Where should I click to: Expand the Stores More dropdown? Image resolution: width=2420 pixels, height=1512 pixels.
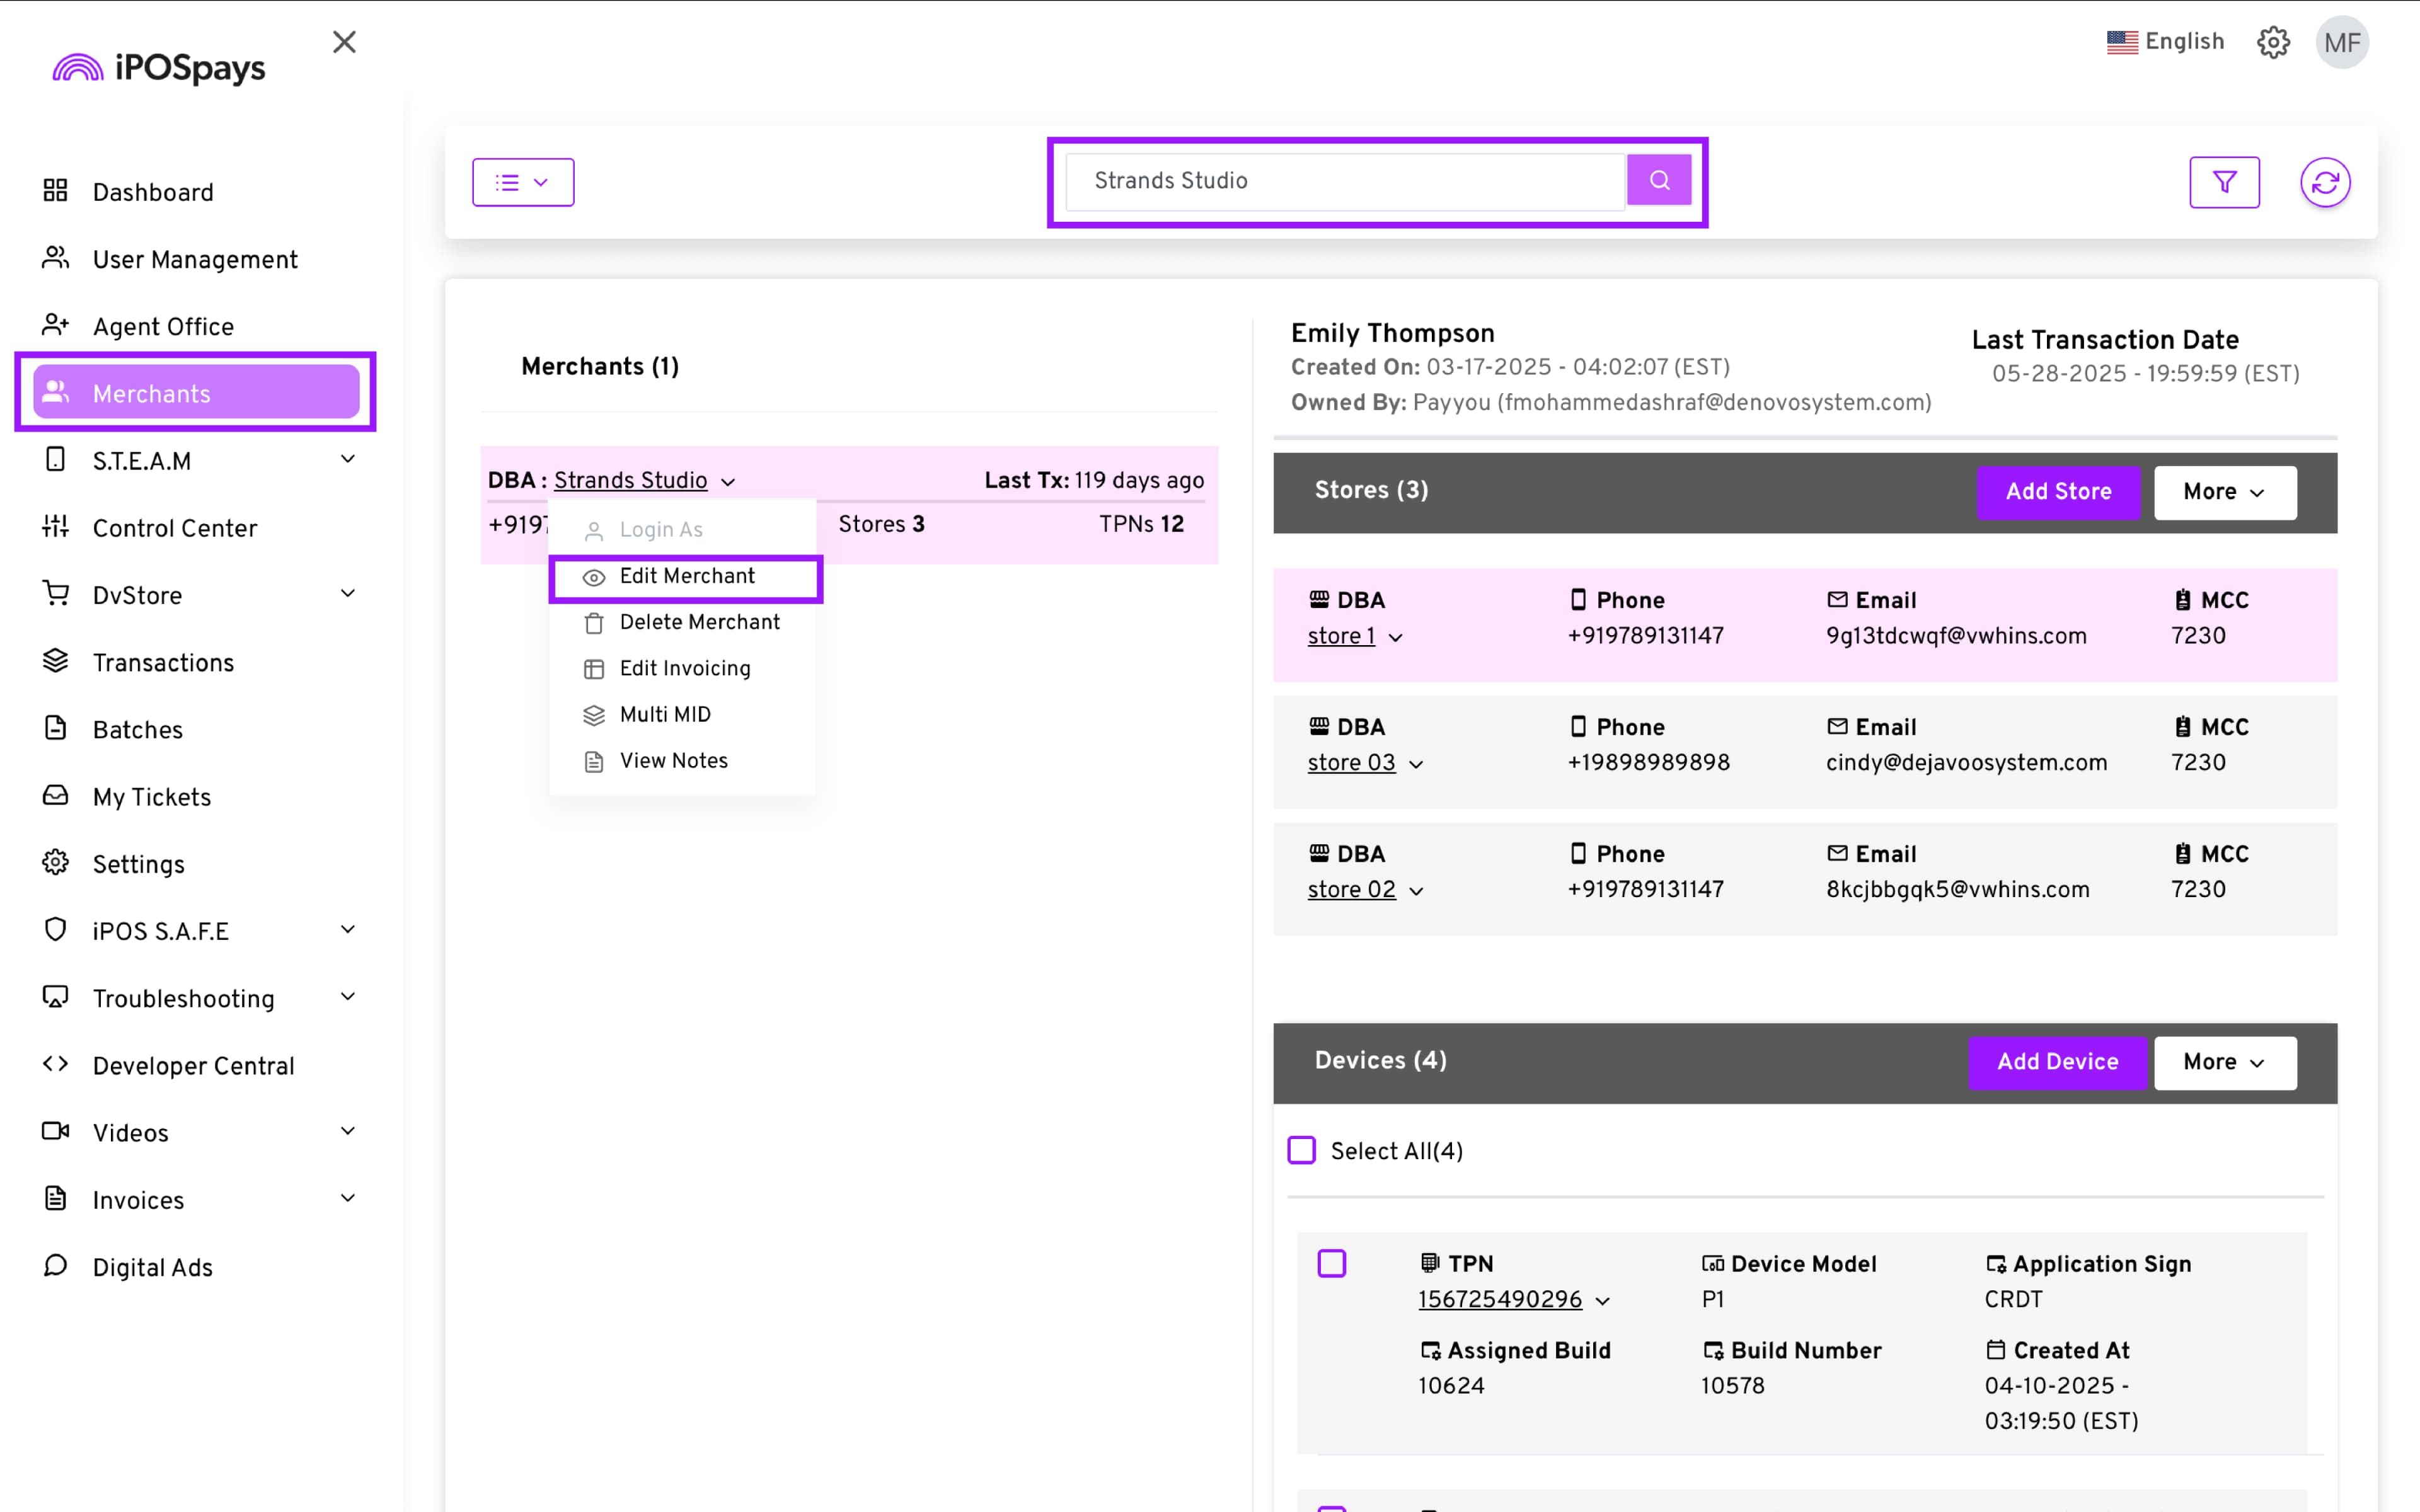[x=2224, y=491]
